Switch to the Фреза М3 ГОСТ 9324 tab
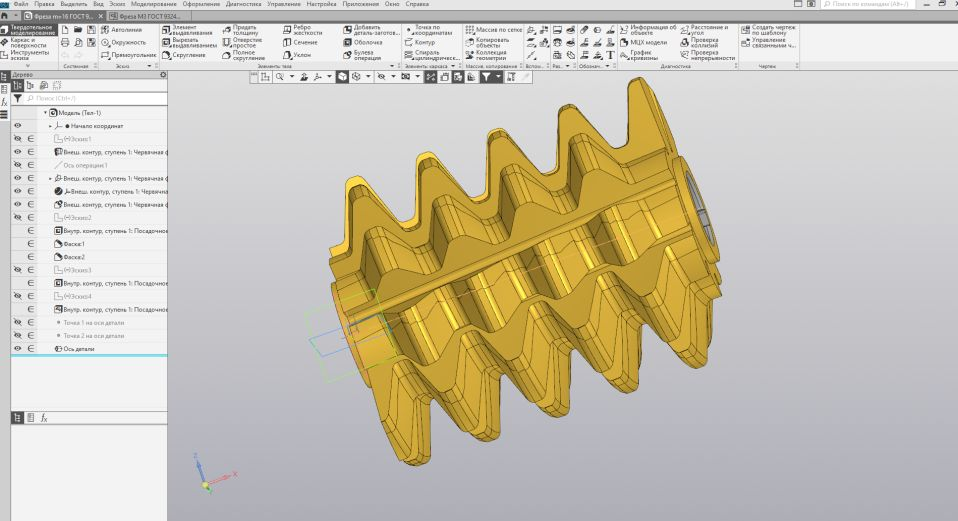958x521 pixels. point(150,16)
